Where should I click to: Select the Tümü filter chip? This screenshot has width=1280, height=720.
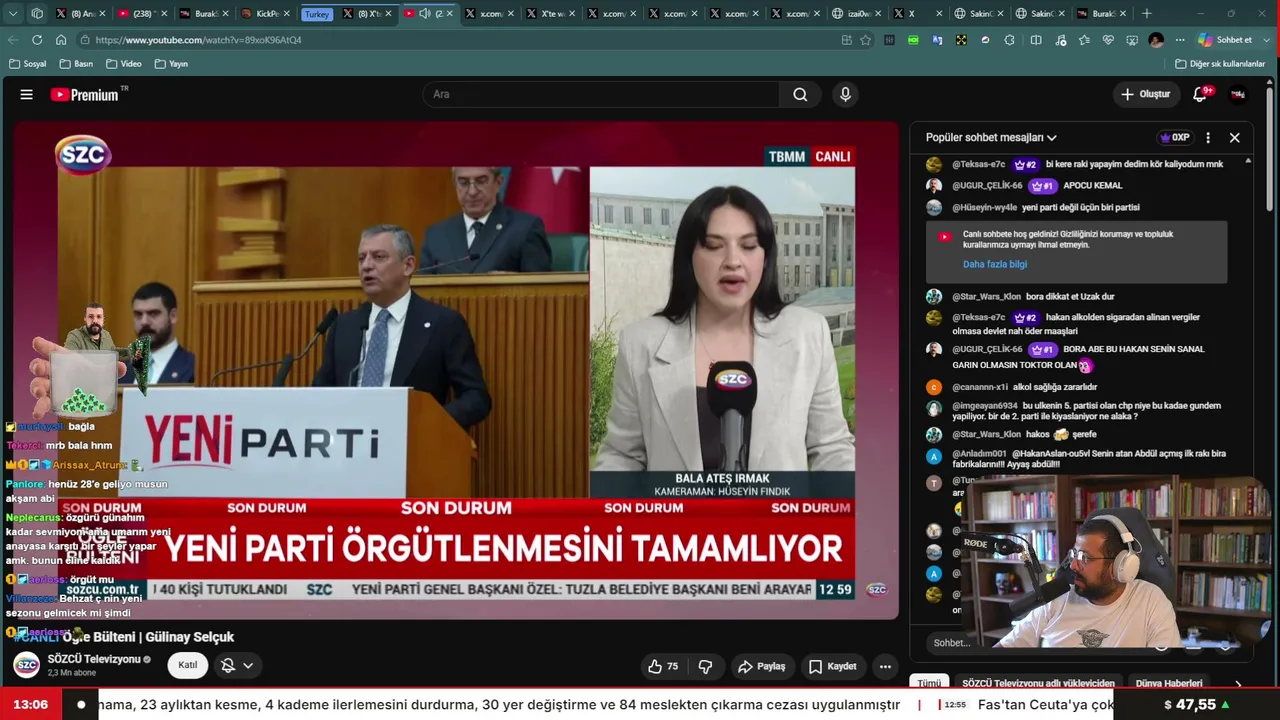click(930, 684)
